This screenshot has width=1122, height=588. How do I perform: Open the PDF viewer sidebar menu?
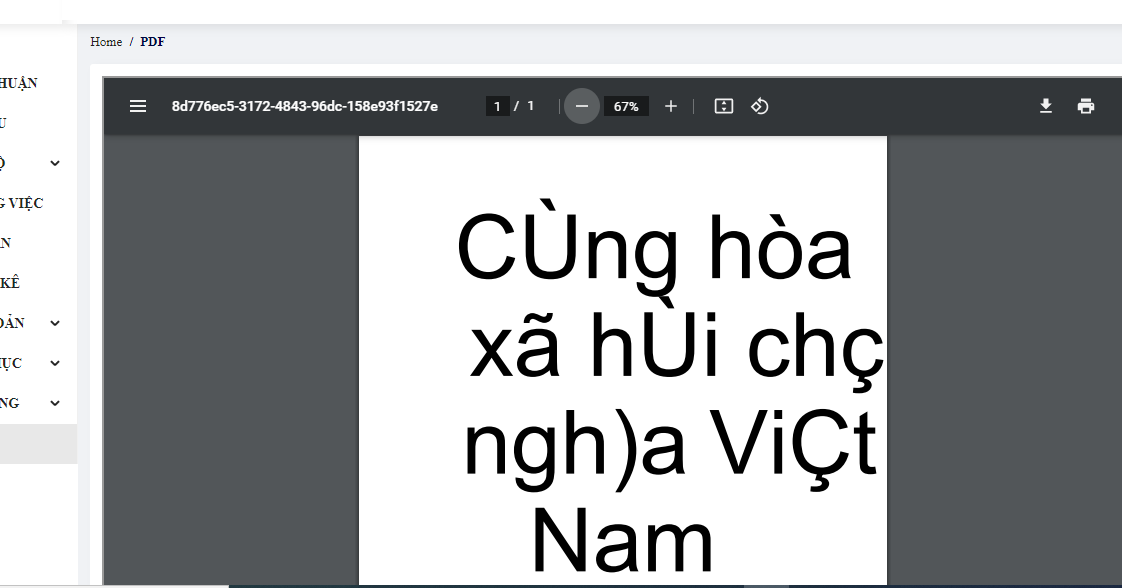click(138, 106)
